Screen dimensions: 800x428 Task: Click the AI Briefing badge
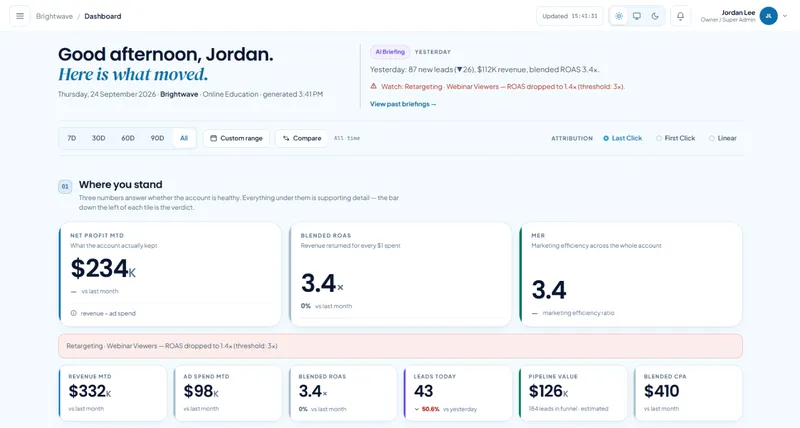tap(390, 52)
